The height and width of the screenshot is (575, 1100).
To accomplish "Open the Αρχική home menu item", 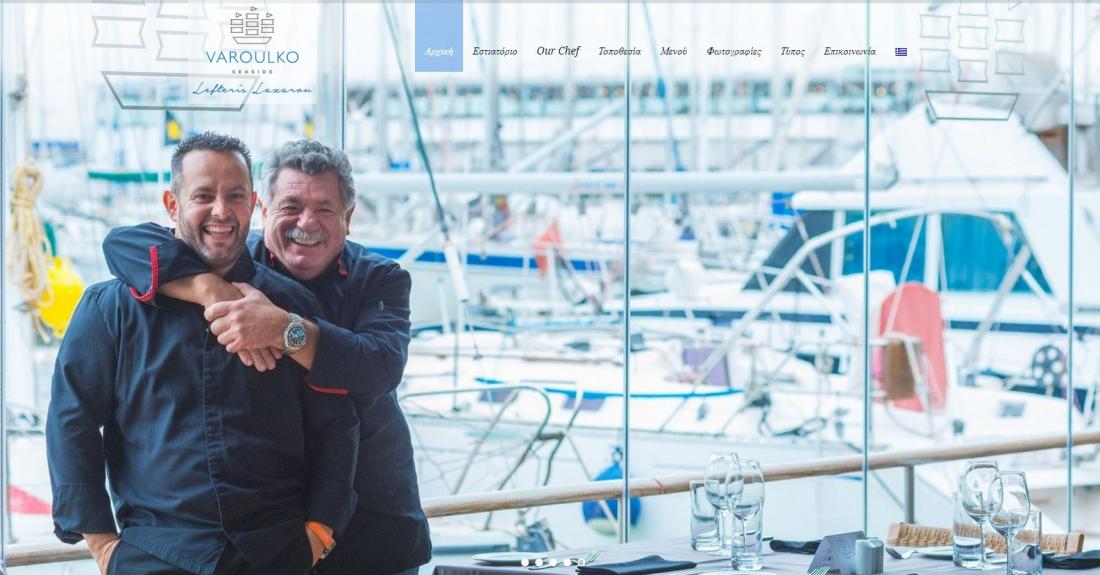I will point(439,51).
